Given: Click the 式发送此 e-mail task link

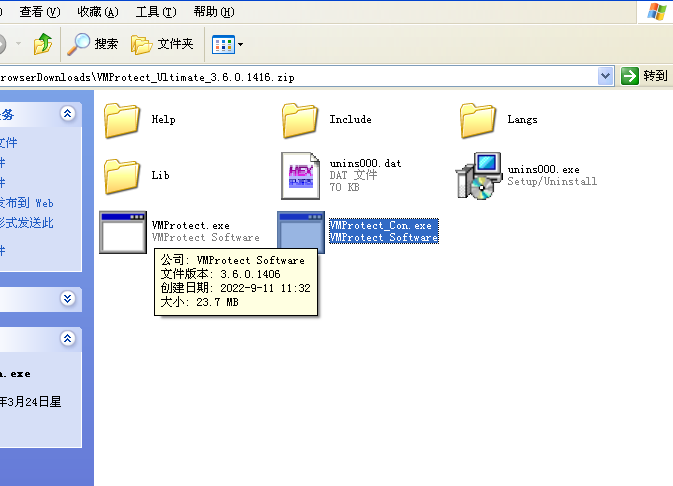Looking at the screenshot, I should pyautogui.click(x=27, y=223).
